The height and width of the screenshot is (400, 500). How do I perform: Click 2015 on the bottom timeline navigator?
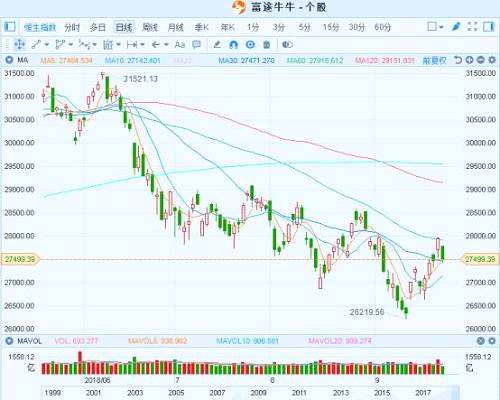pos(382,393)
